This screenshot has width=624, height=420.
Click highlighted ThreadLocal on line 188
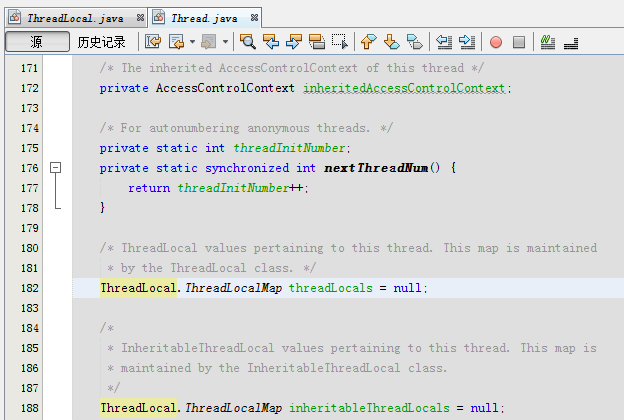coord(138,408)
